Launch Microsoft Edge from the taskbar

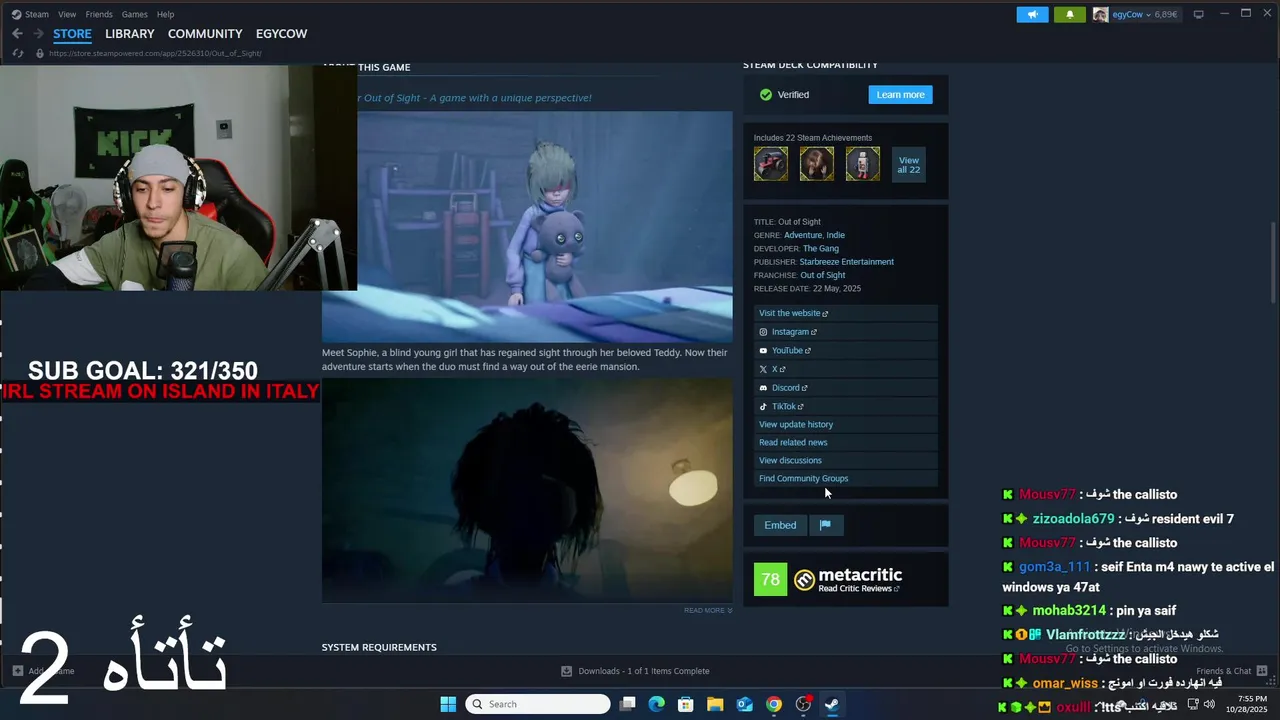point(656,704)
